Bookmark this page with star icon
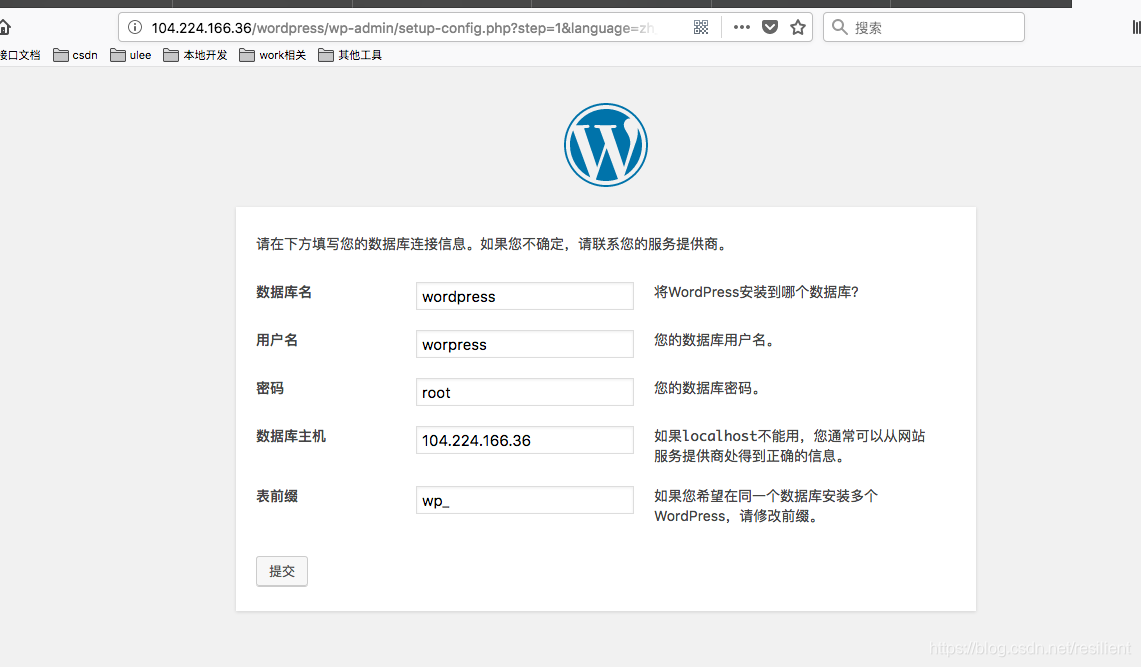The width and height of the screenshot is (1141, 667). coord(798,28)
